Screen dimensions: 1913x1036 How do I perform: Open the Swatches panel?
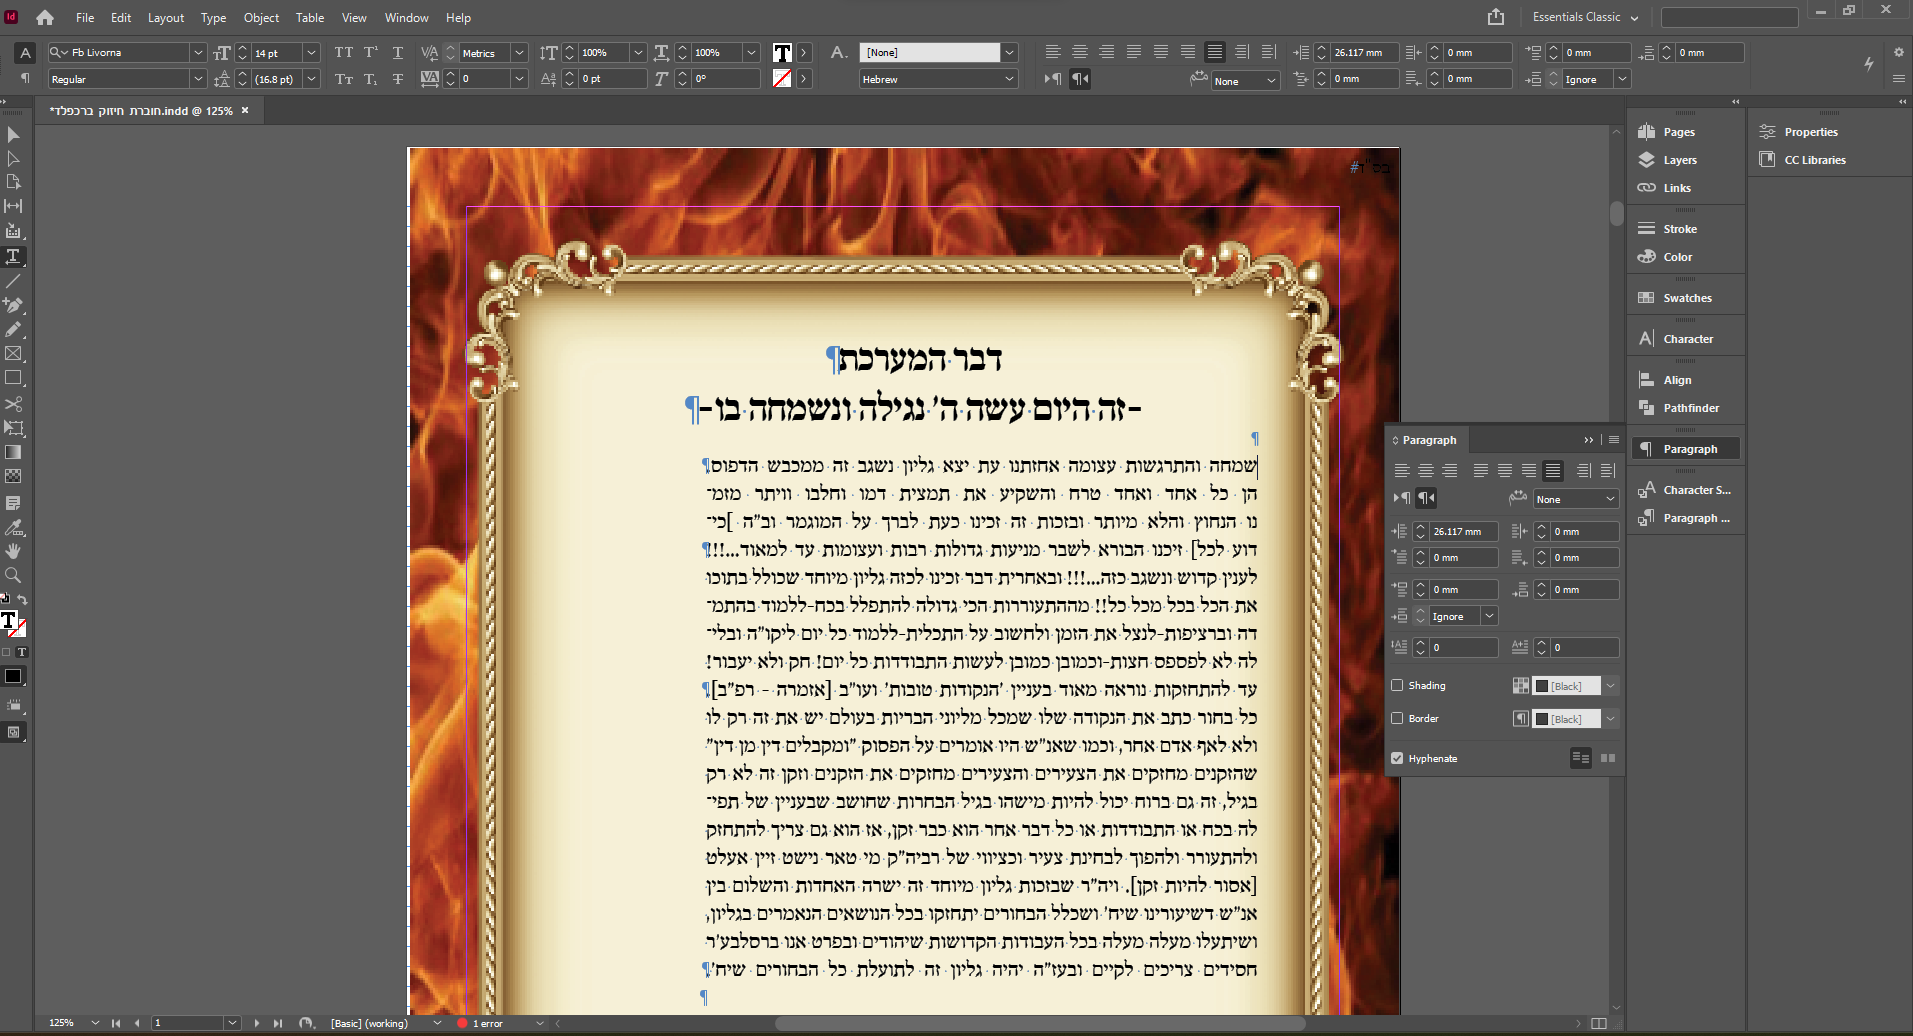click(x=1687, y=298)
